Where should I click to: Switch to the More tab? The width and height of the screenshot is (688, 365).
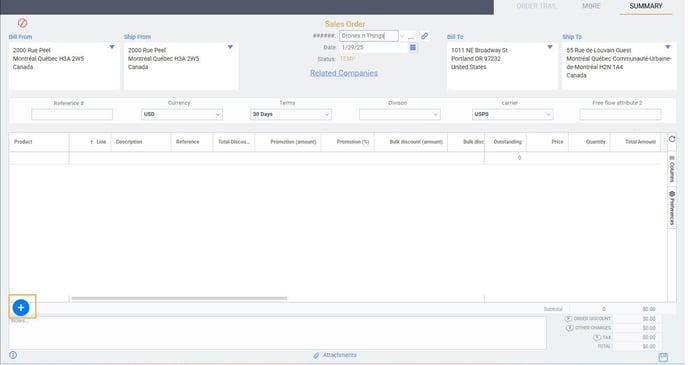(591, 6)
